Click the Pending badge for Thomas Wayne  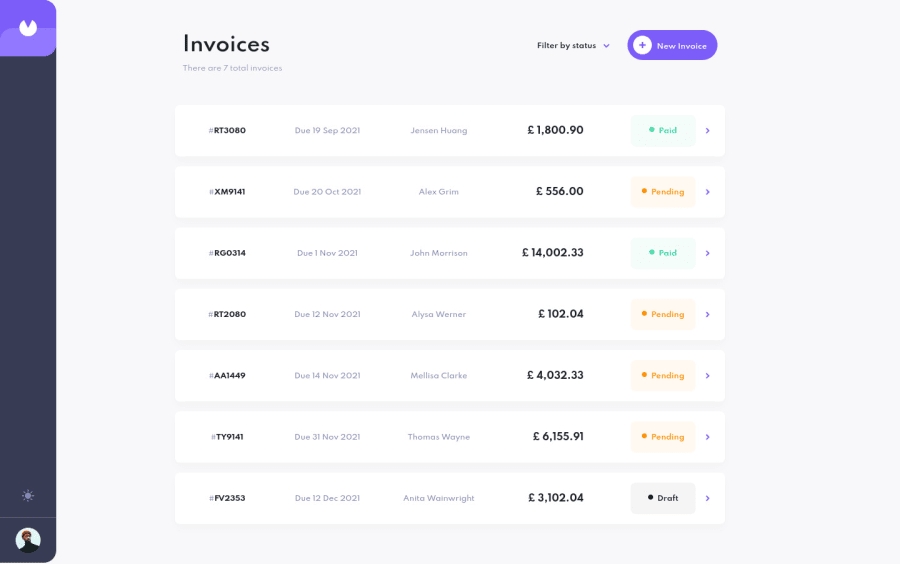point(663,437)
